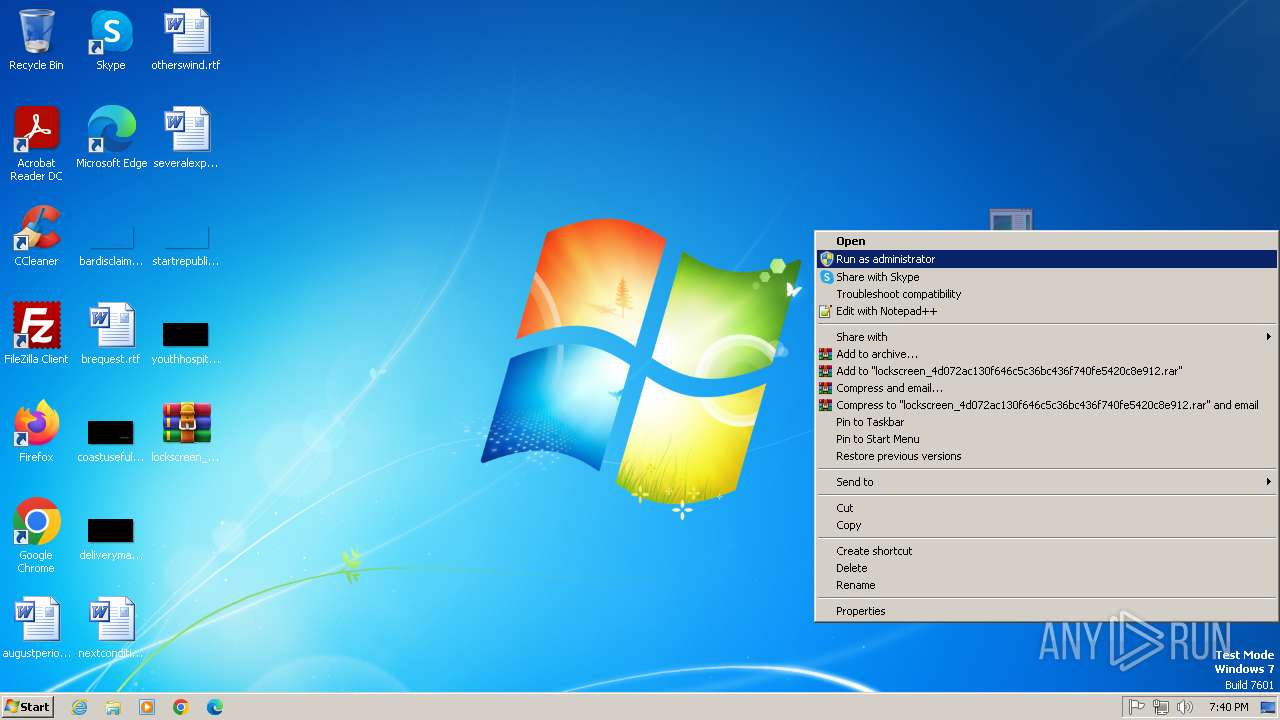Select the FileZilla Client shortcut

[x=36, y=334]
